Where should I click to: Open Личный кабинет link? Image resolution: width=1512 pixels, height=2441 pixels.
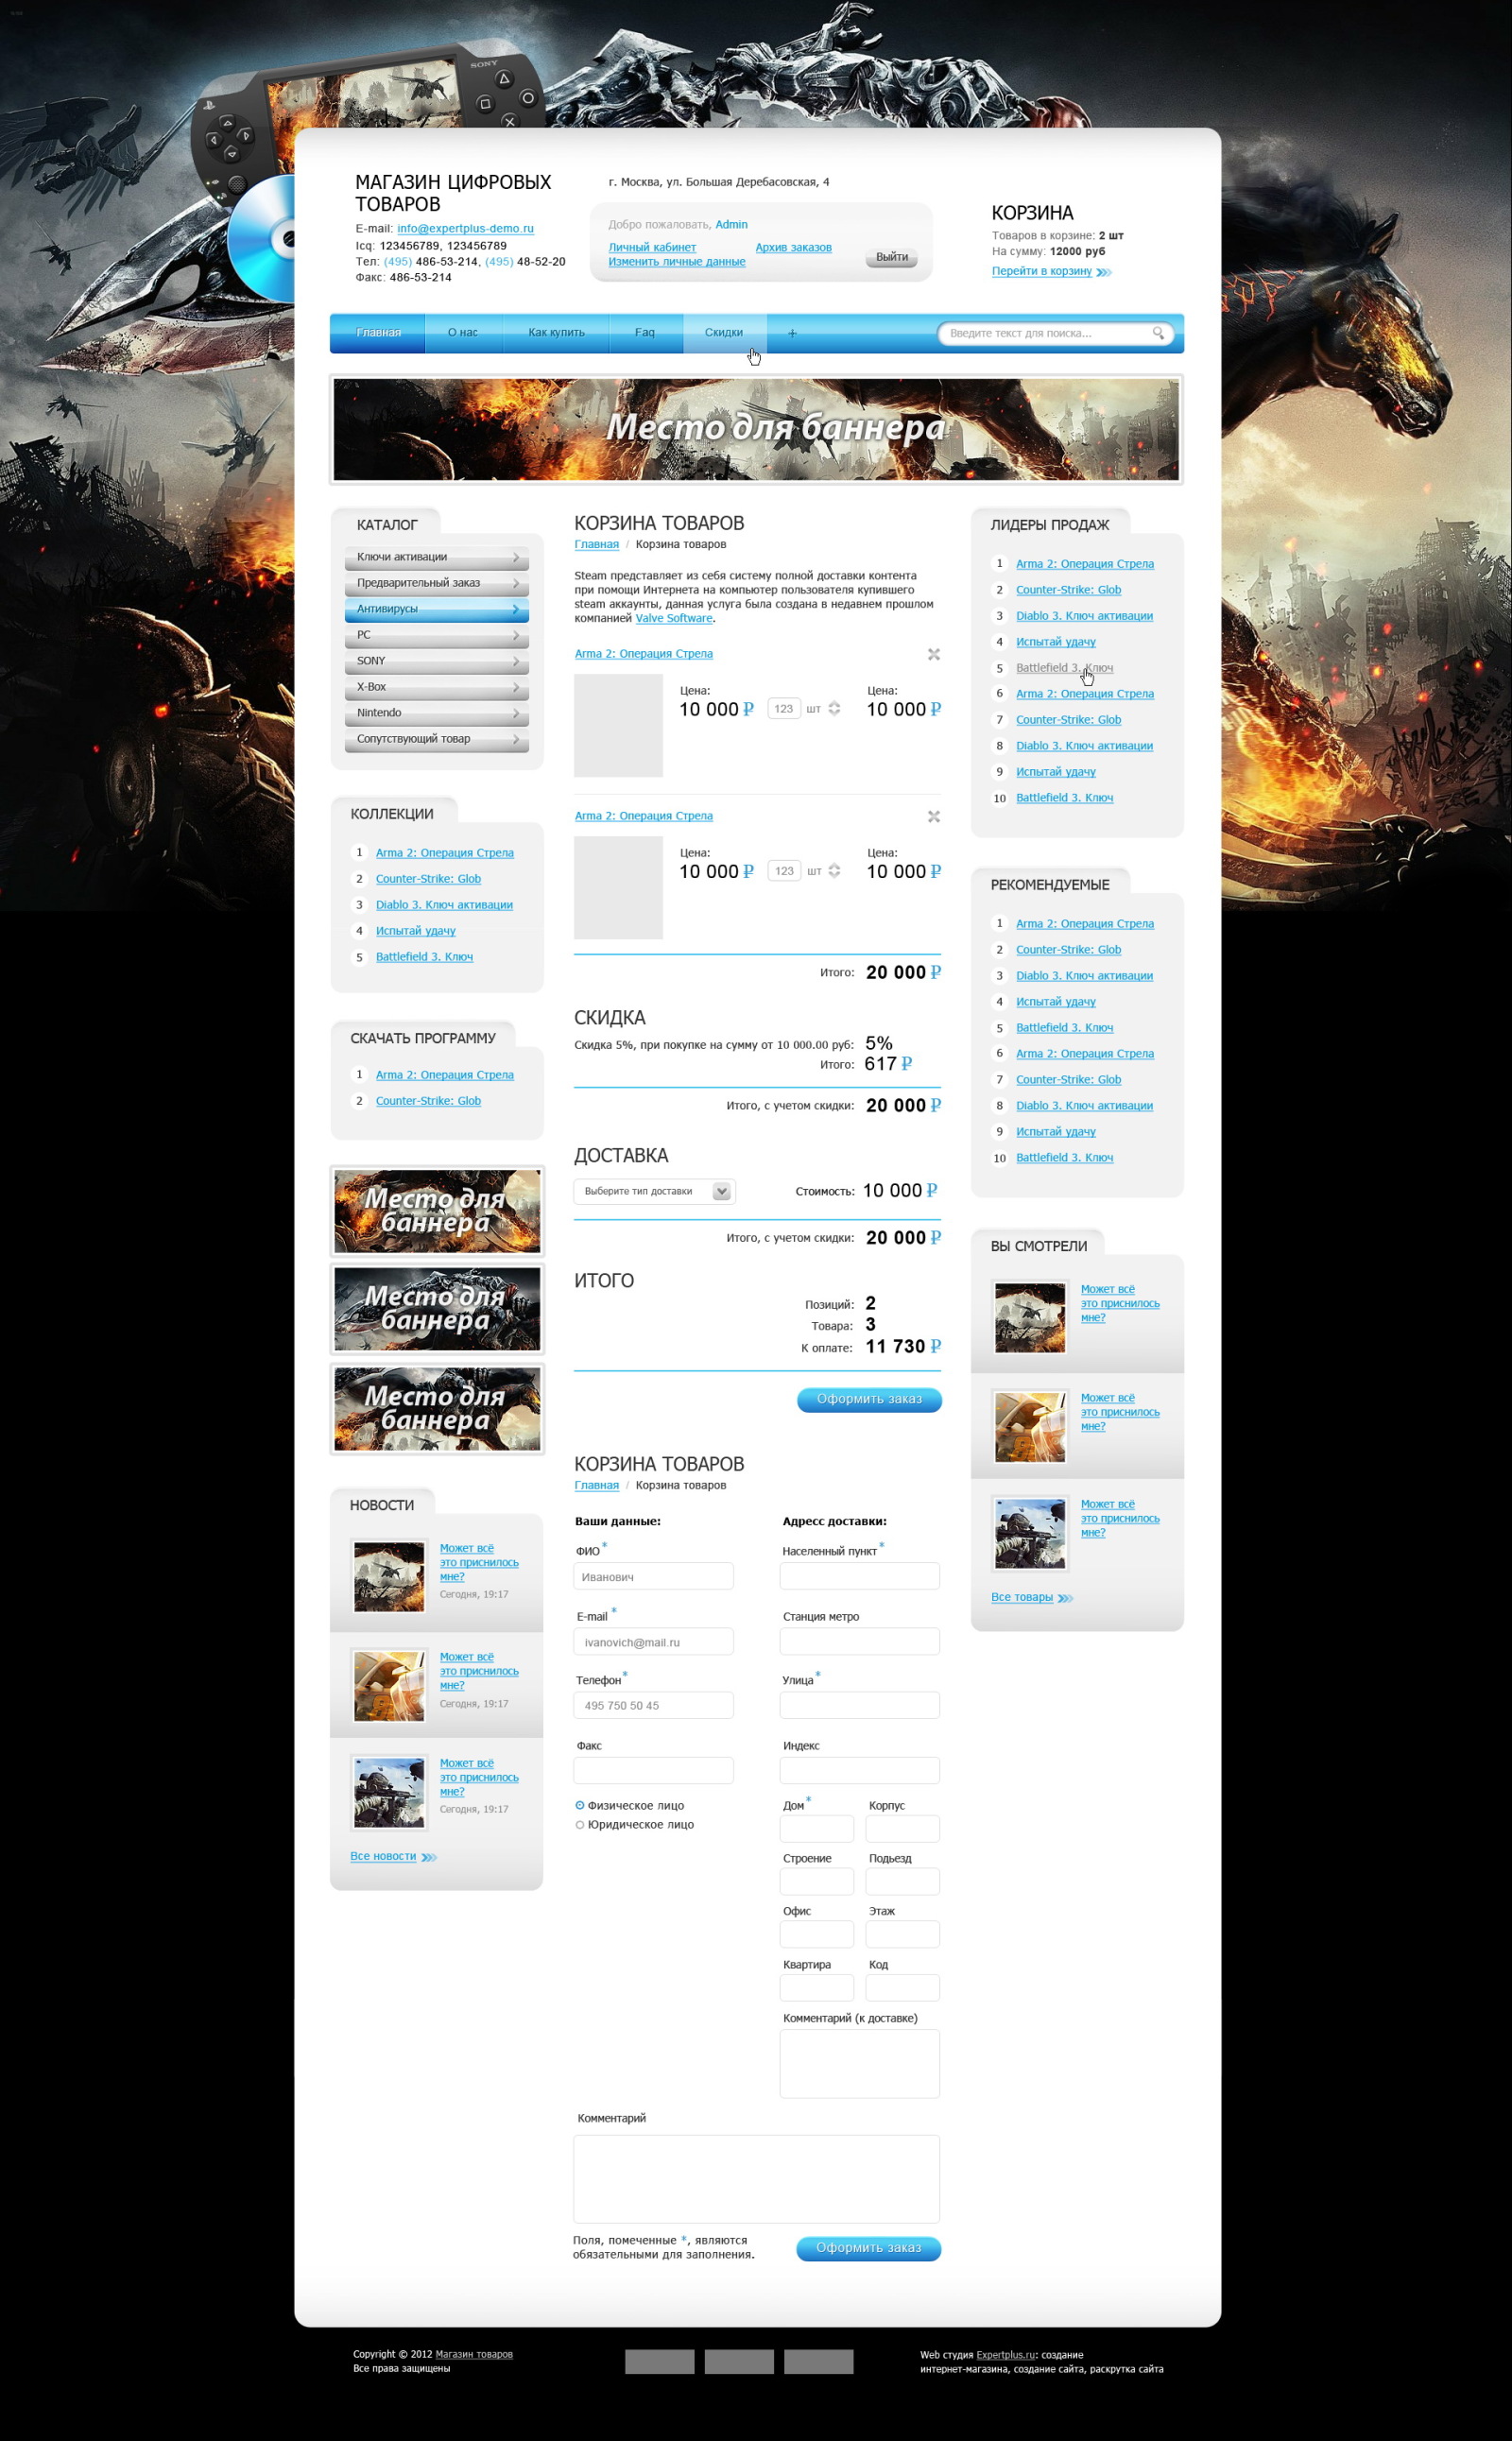pos(652,247)
